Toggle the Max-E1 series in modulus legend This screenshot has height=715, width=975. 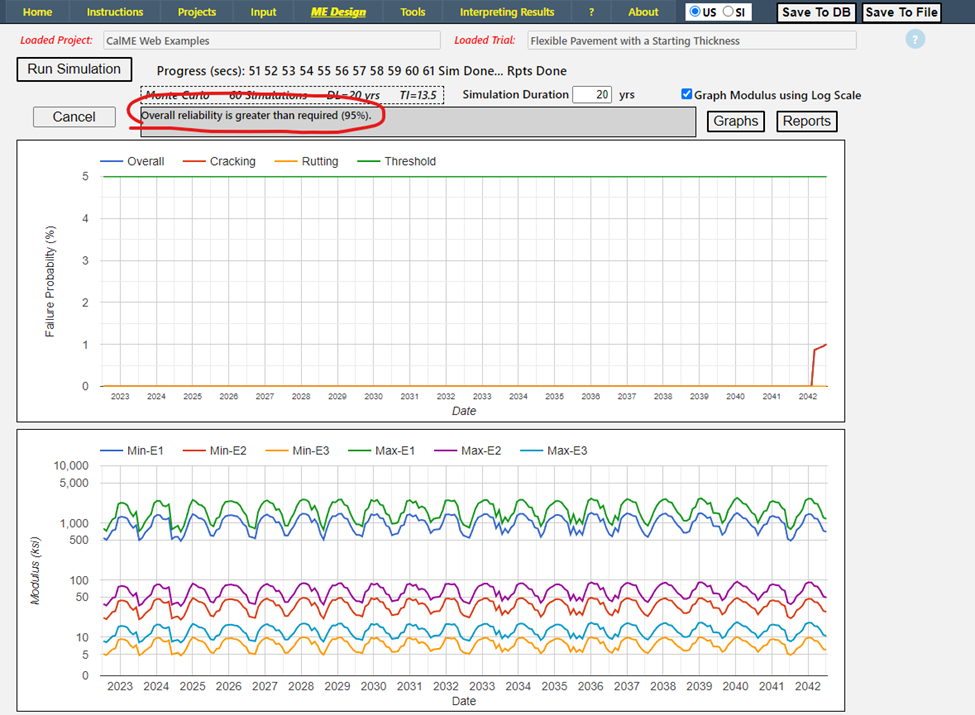click(396, 450)
